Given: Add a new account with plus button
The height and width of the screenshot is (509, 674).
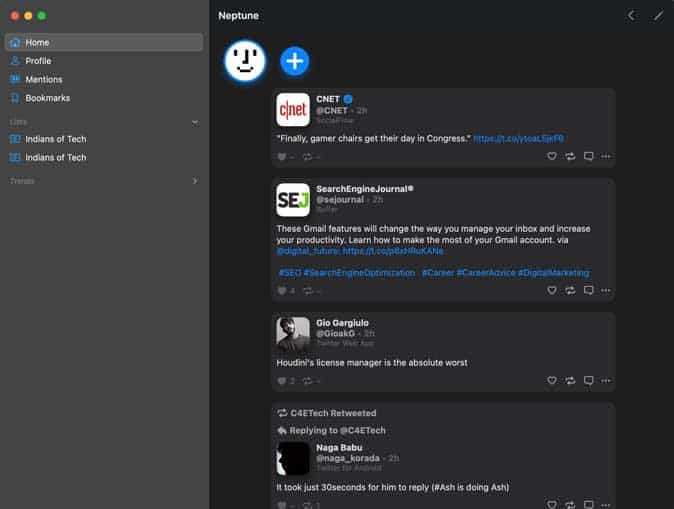Looking at the screenshot, I should click(294, 61).
